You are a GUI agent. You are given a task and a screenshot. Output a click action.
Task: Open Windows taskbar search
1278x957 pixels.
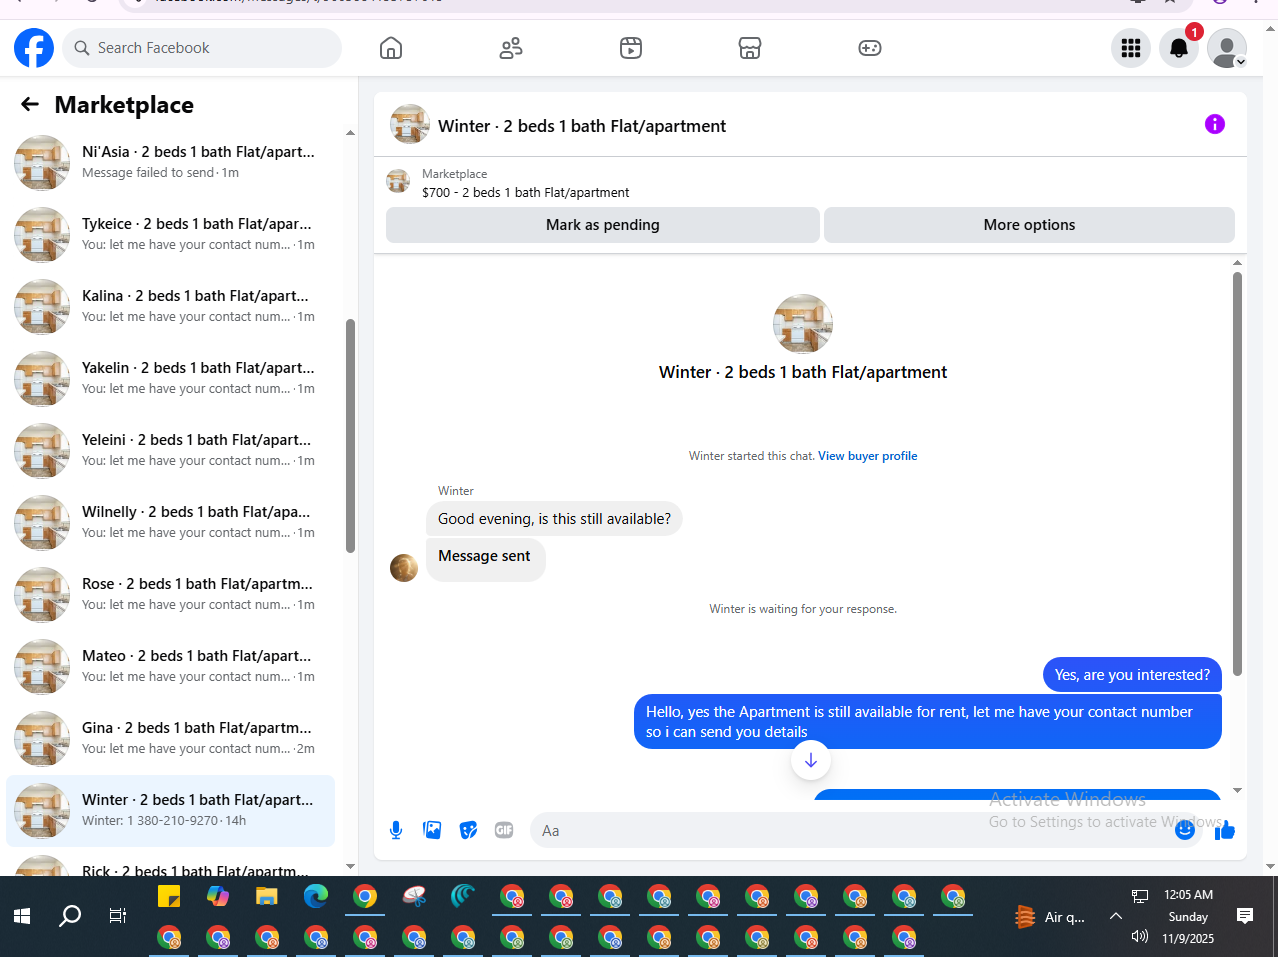pyautogui.click(x=70, y=915)
